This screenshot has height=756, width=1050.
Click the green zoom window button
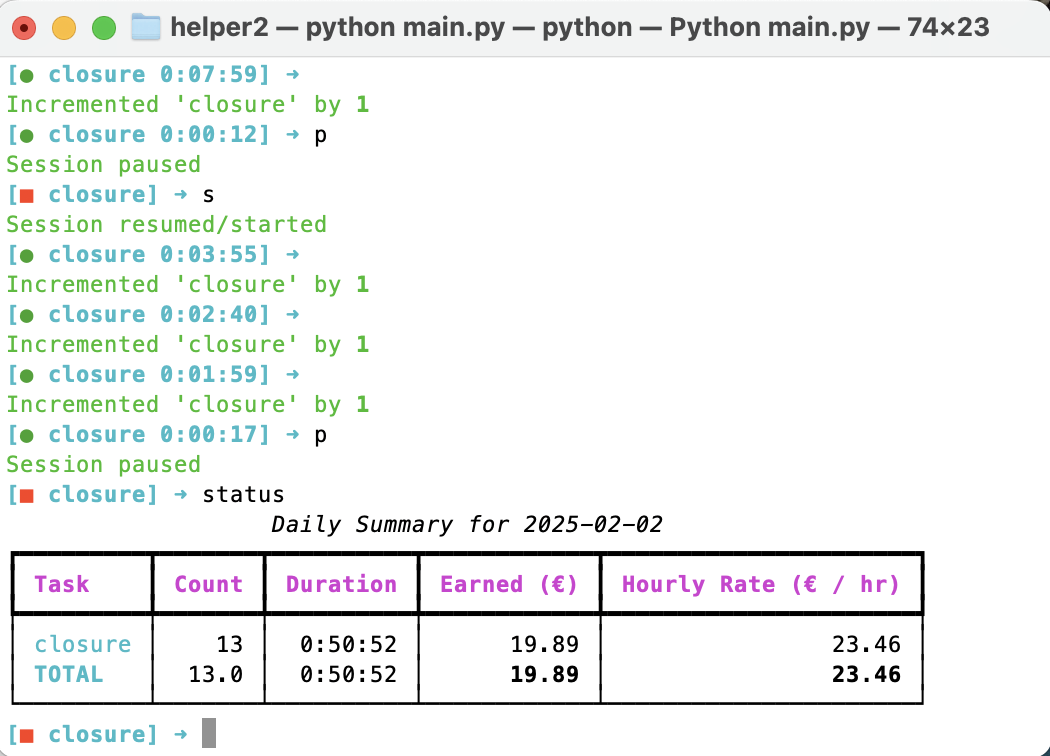point(104,28)
